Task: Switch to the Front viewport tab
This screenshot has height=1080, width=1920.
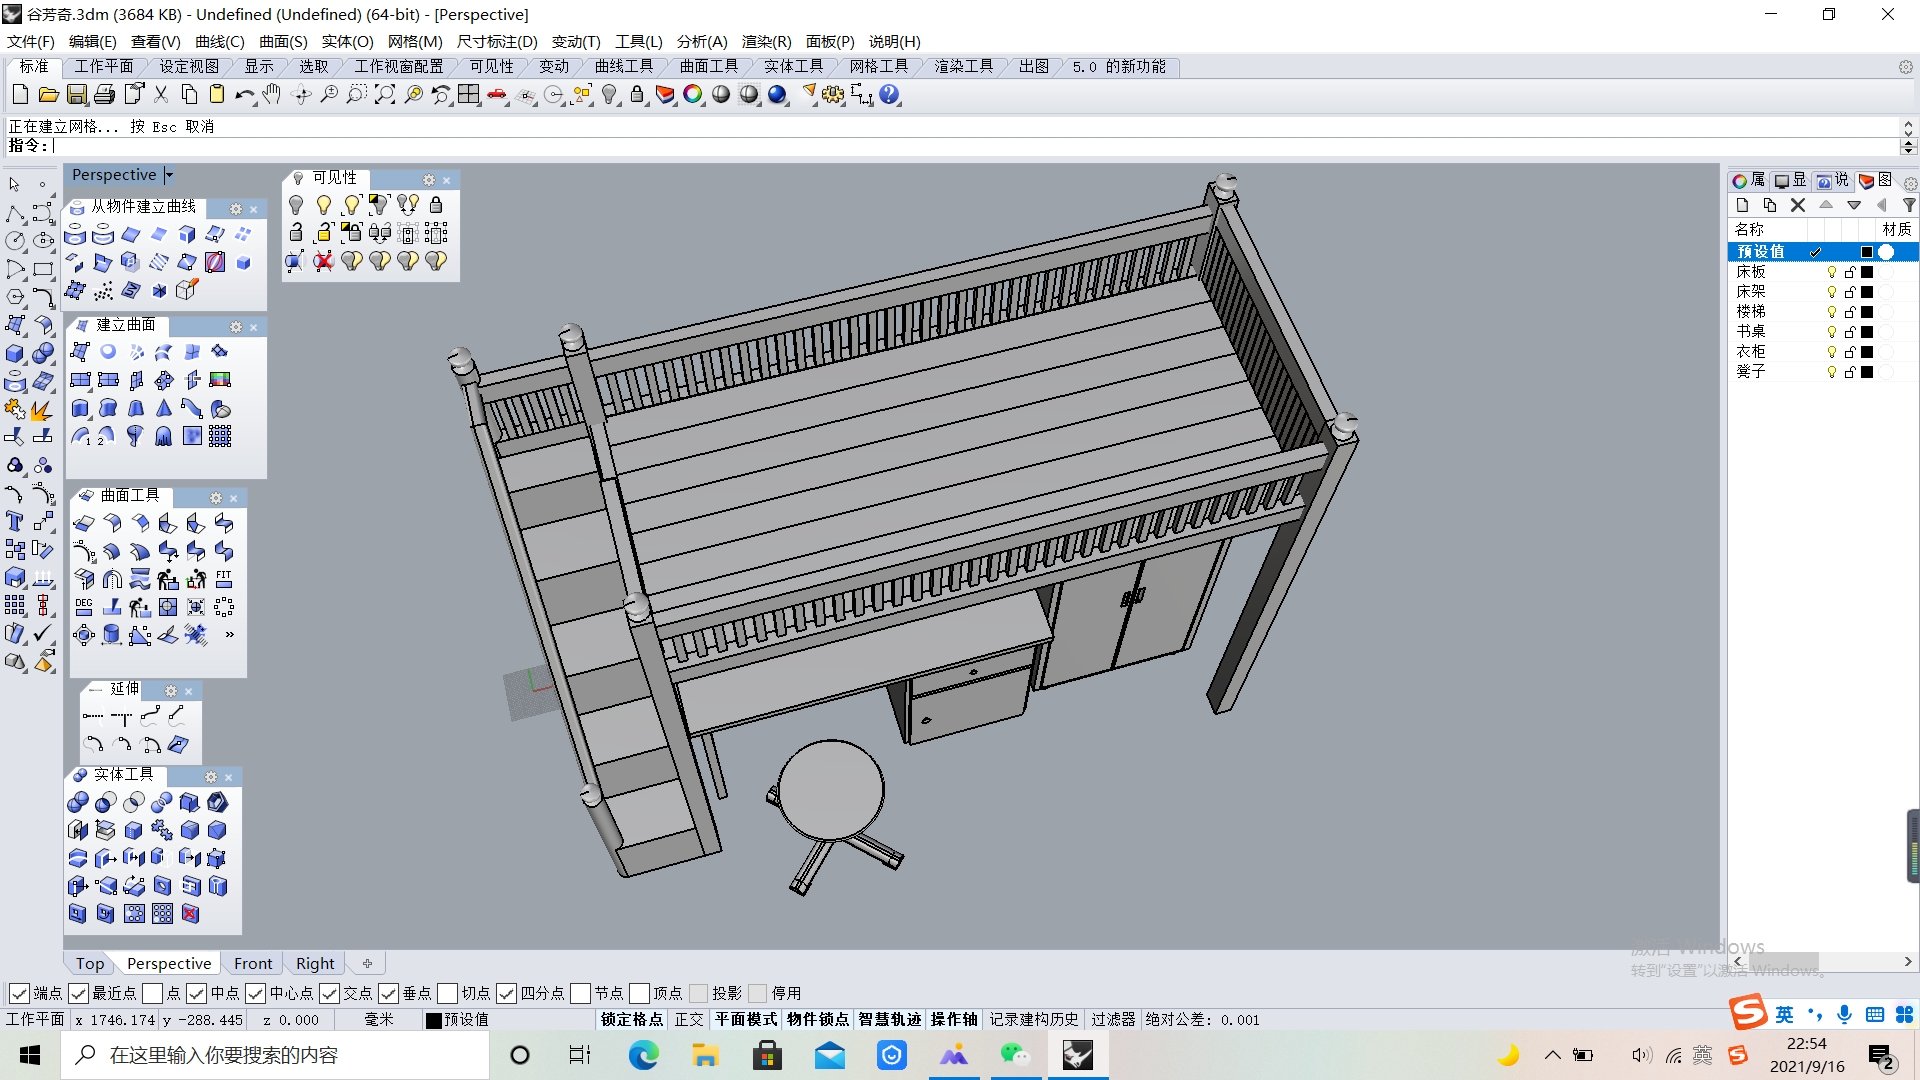Action: pos(253,963)
